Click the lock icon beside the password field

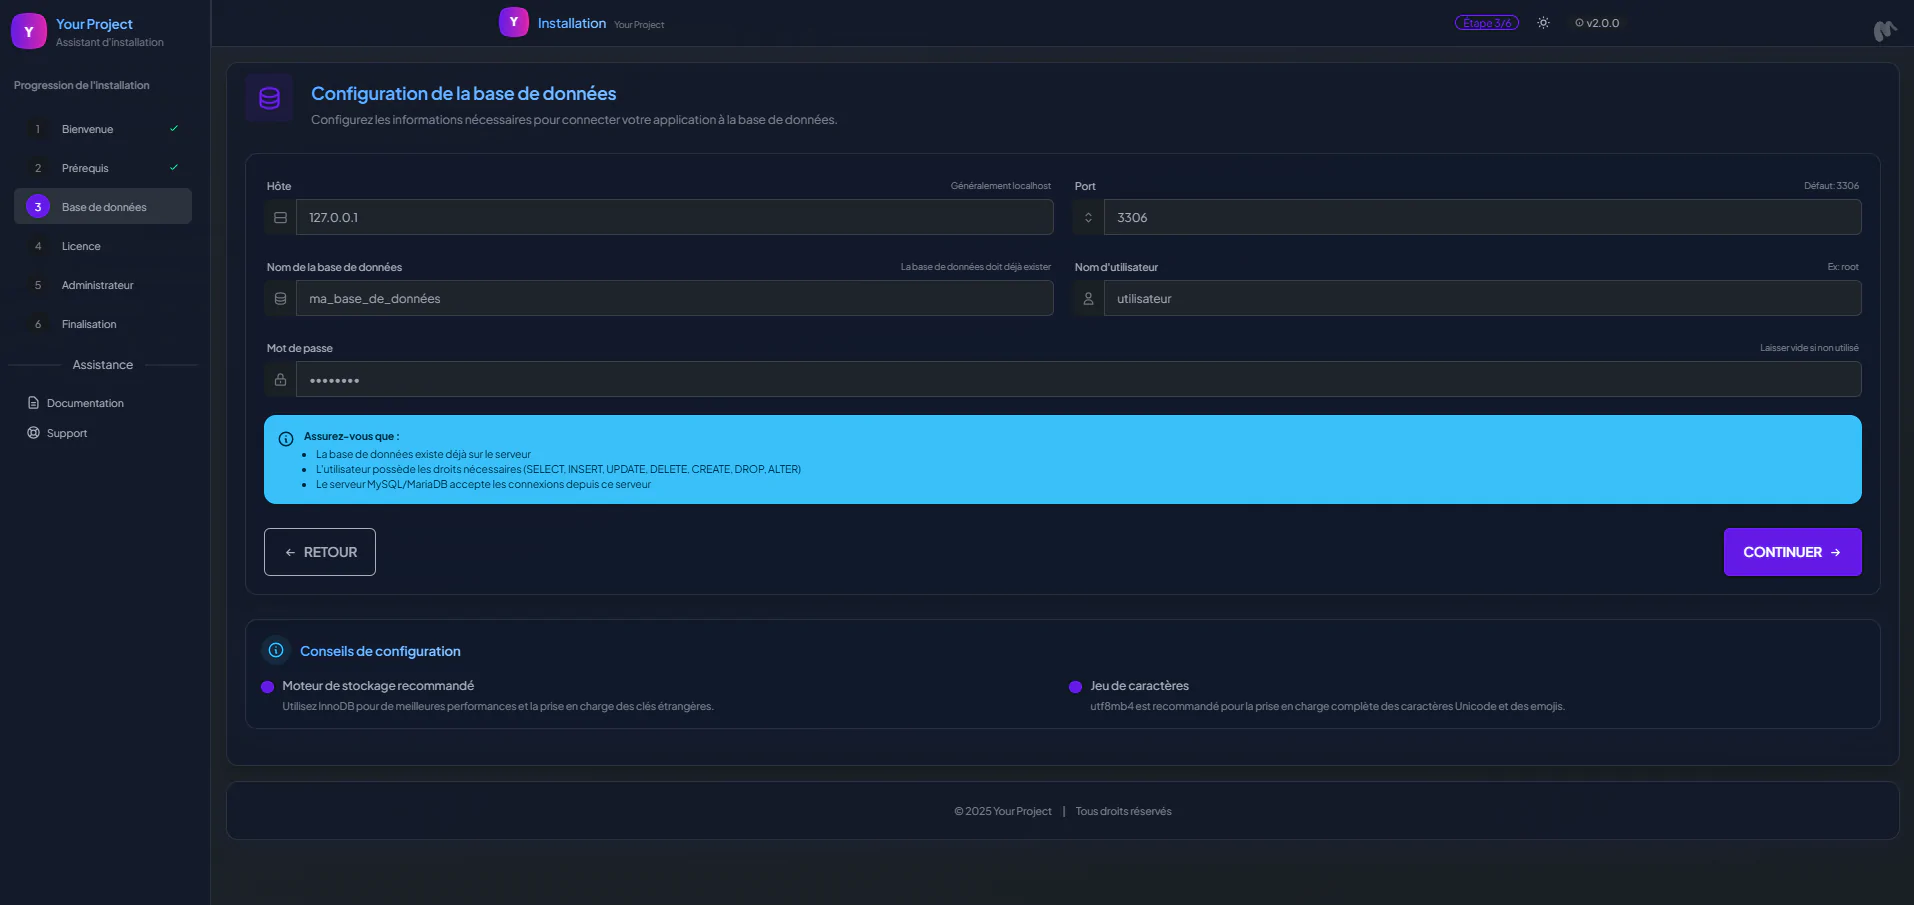280,380
